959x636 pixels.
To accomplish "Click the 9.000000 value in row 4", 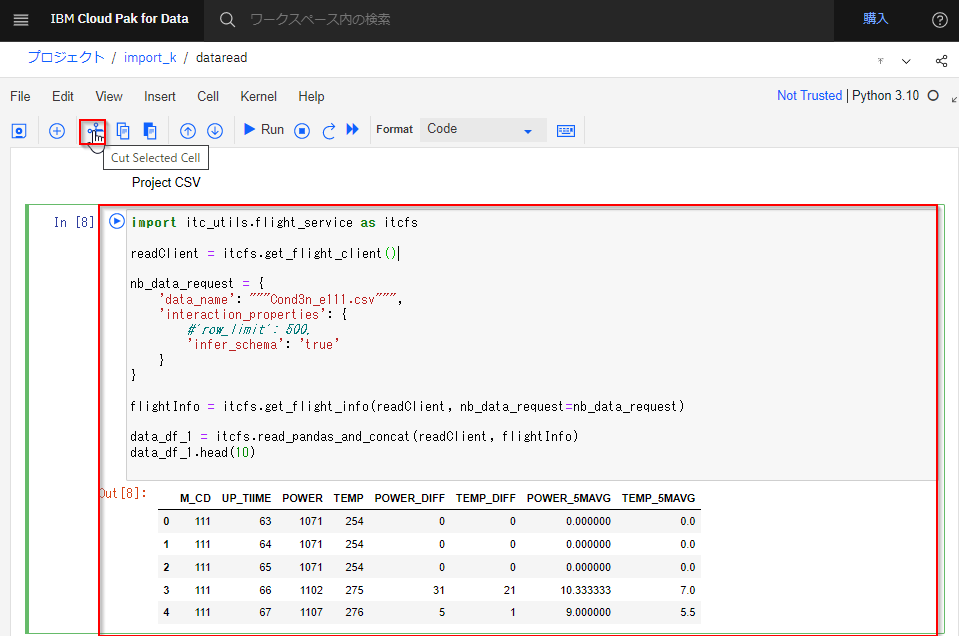I will point(588,612).
